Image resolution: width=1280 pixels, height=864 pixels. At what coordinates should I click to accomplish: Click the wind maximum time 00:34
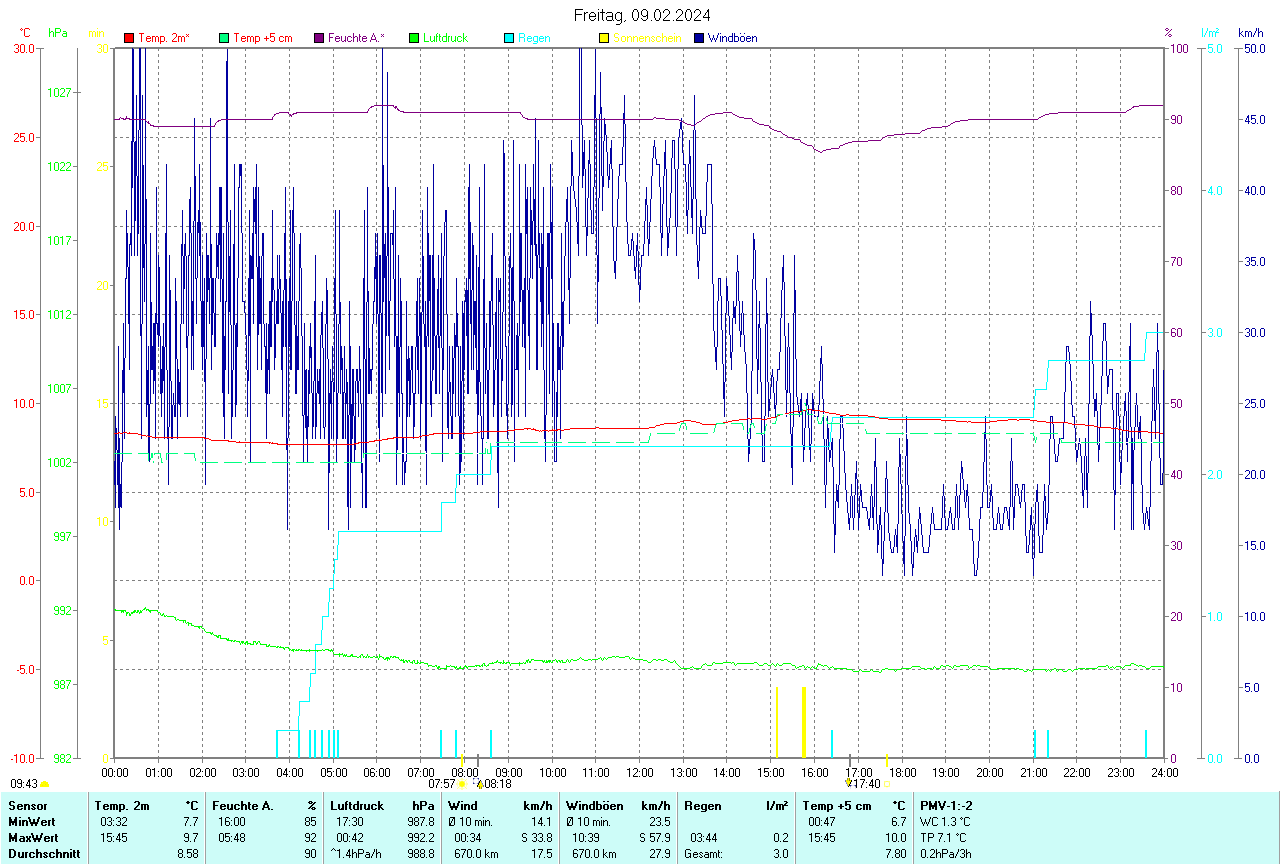coord(467,838)
